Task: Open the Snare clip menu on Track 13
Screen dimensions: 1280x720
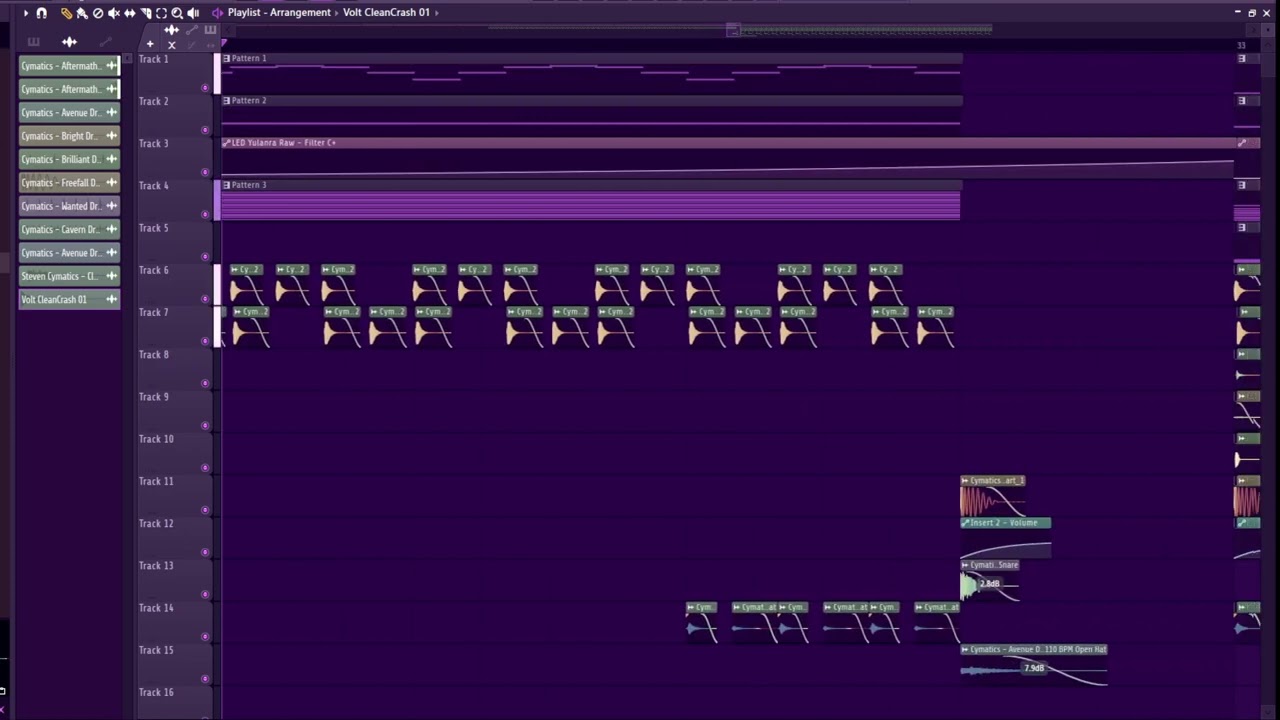Action: click(x=965, y=565)
